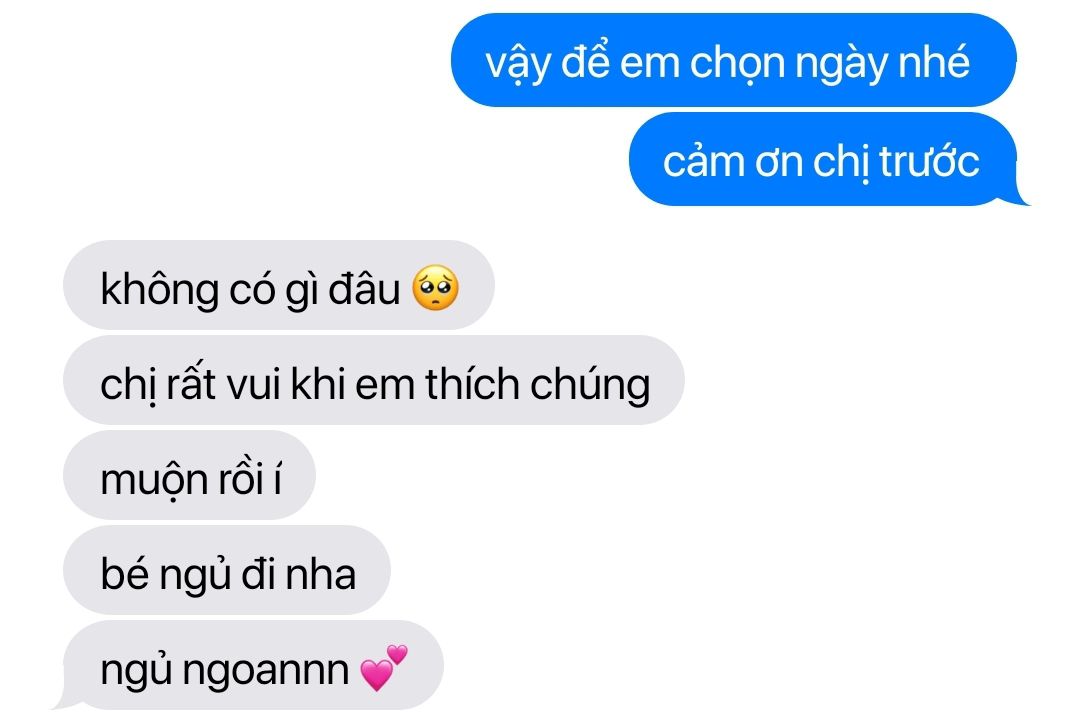This screenshot has width=1080, height=720.
Task: Select the blue message 'vậy để em chọn ngày nhé'
Action: pyautogui.click(x=733, y=60)
